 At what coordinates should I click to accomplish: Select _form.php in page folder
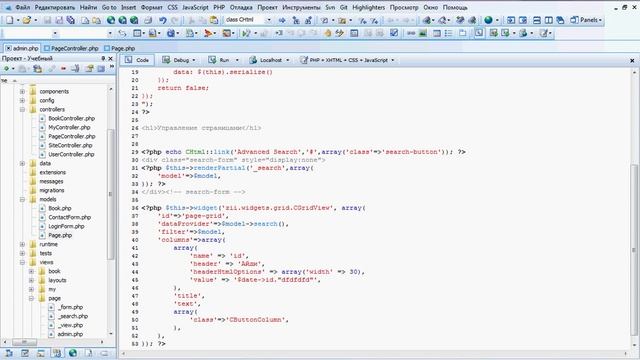click(x=70, y=307)
